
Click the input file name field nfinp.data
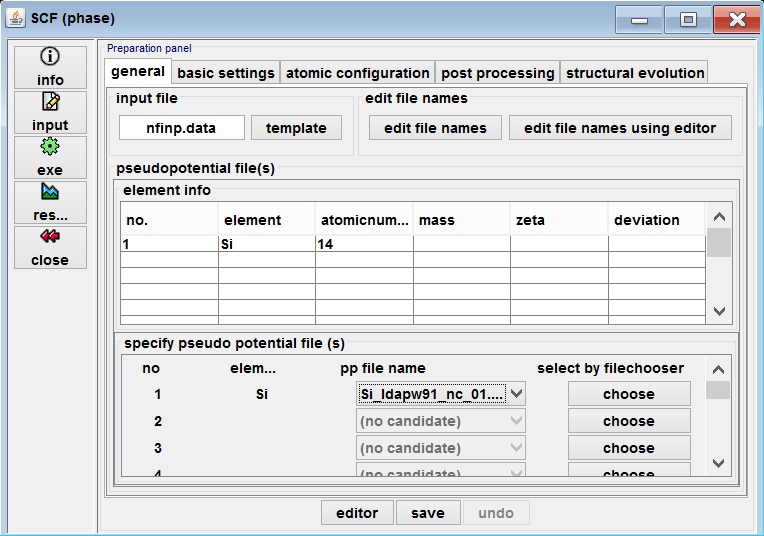click(x=182, y=128)
